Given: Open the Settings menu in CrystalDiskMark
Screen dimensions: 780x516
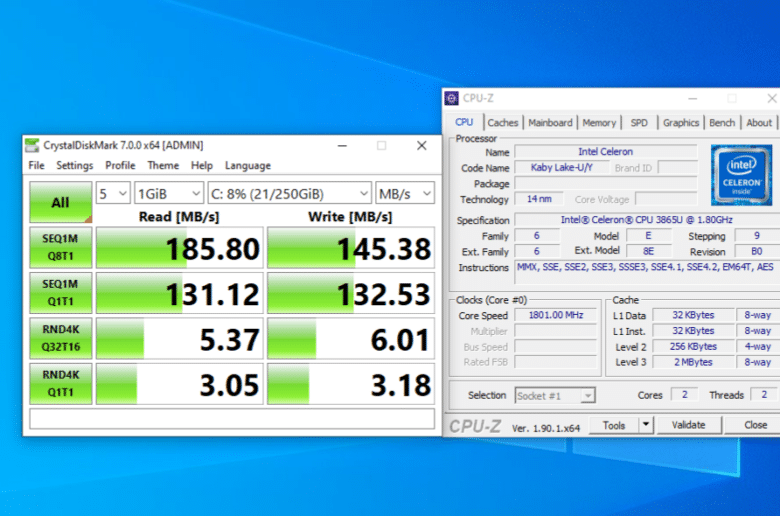Looking at the screenshot, I should pyautogui.click(x=75, y=165).
